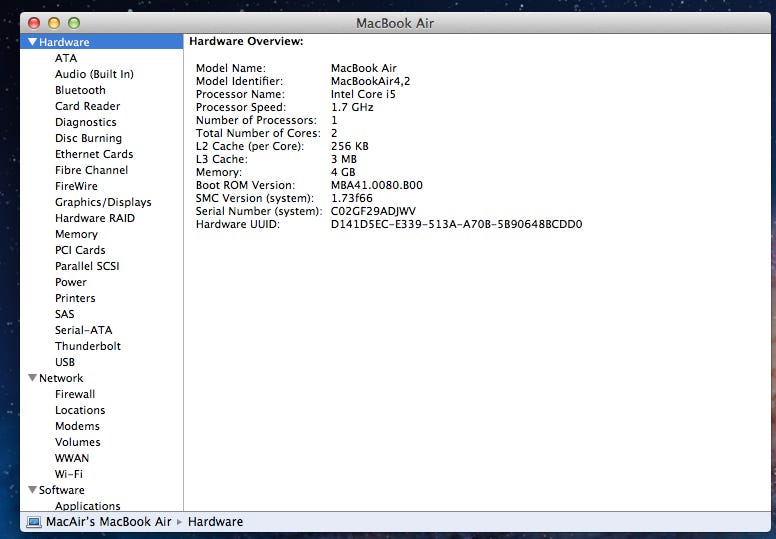Click the 256 KB L2 cache value

pyautogui.click(x=349, y=146)
